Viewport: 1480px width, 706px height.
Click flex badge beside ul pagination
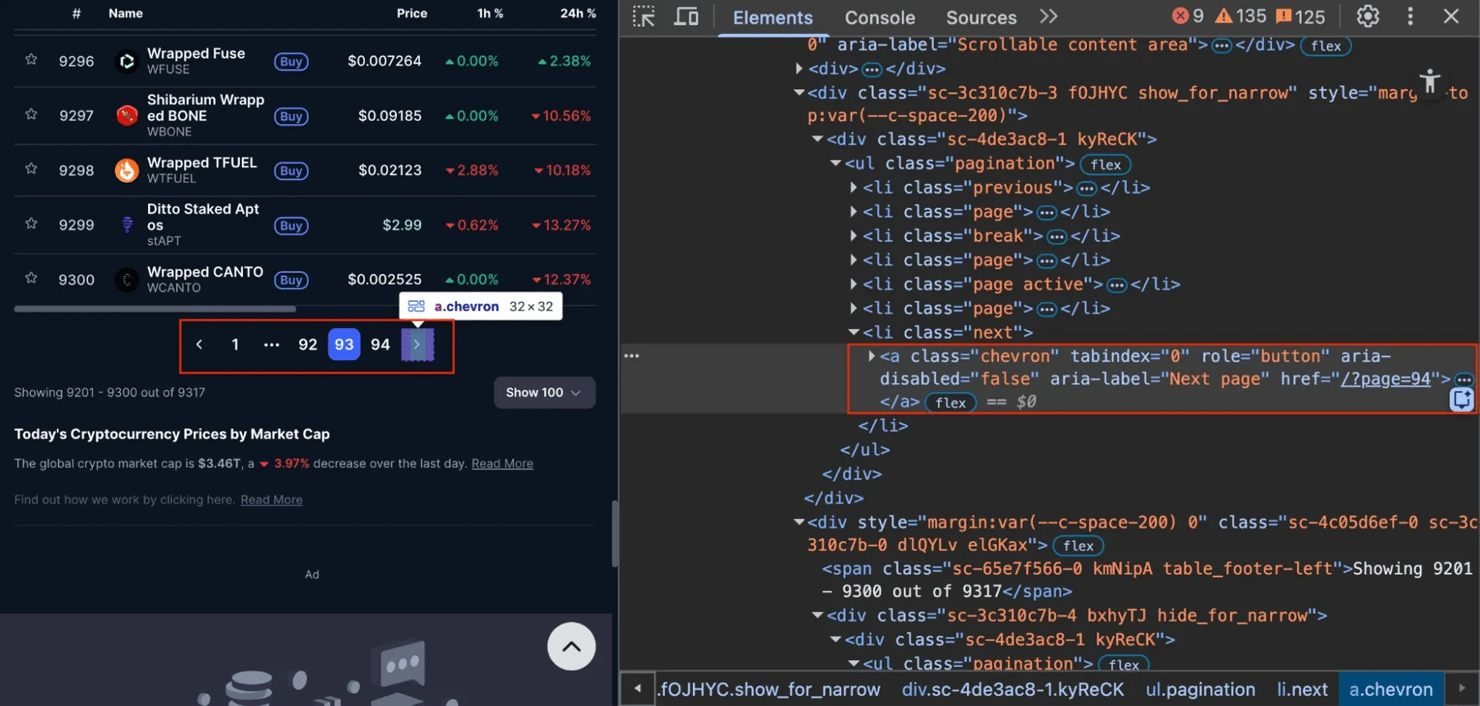[x=1105, y=164]
